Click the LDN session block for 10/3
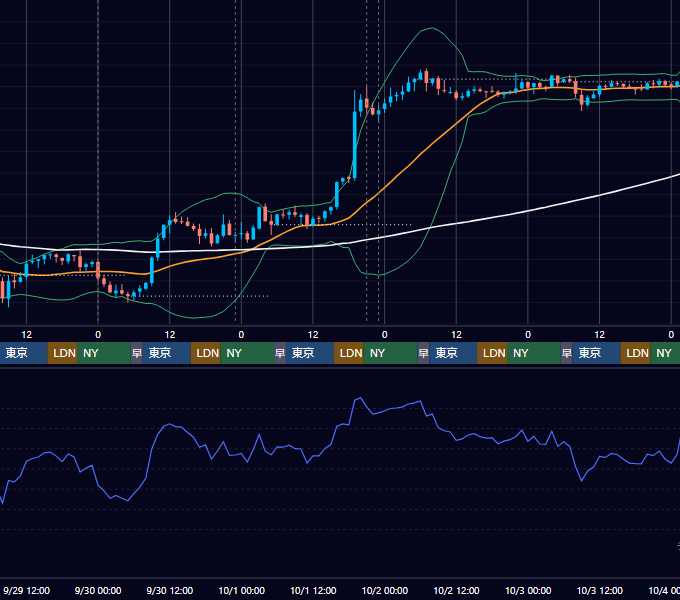This screenshot has height=600, width=680. [636, 353]
